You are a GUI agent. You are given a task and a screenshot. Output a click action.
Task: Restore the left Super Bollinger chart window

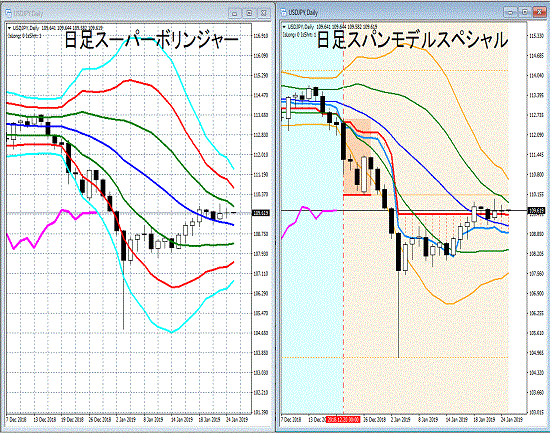[249, 13]
